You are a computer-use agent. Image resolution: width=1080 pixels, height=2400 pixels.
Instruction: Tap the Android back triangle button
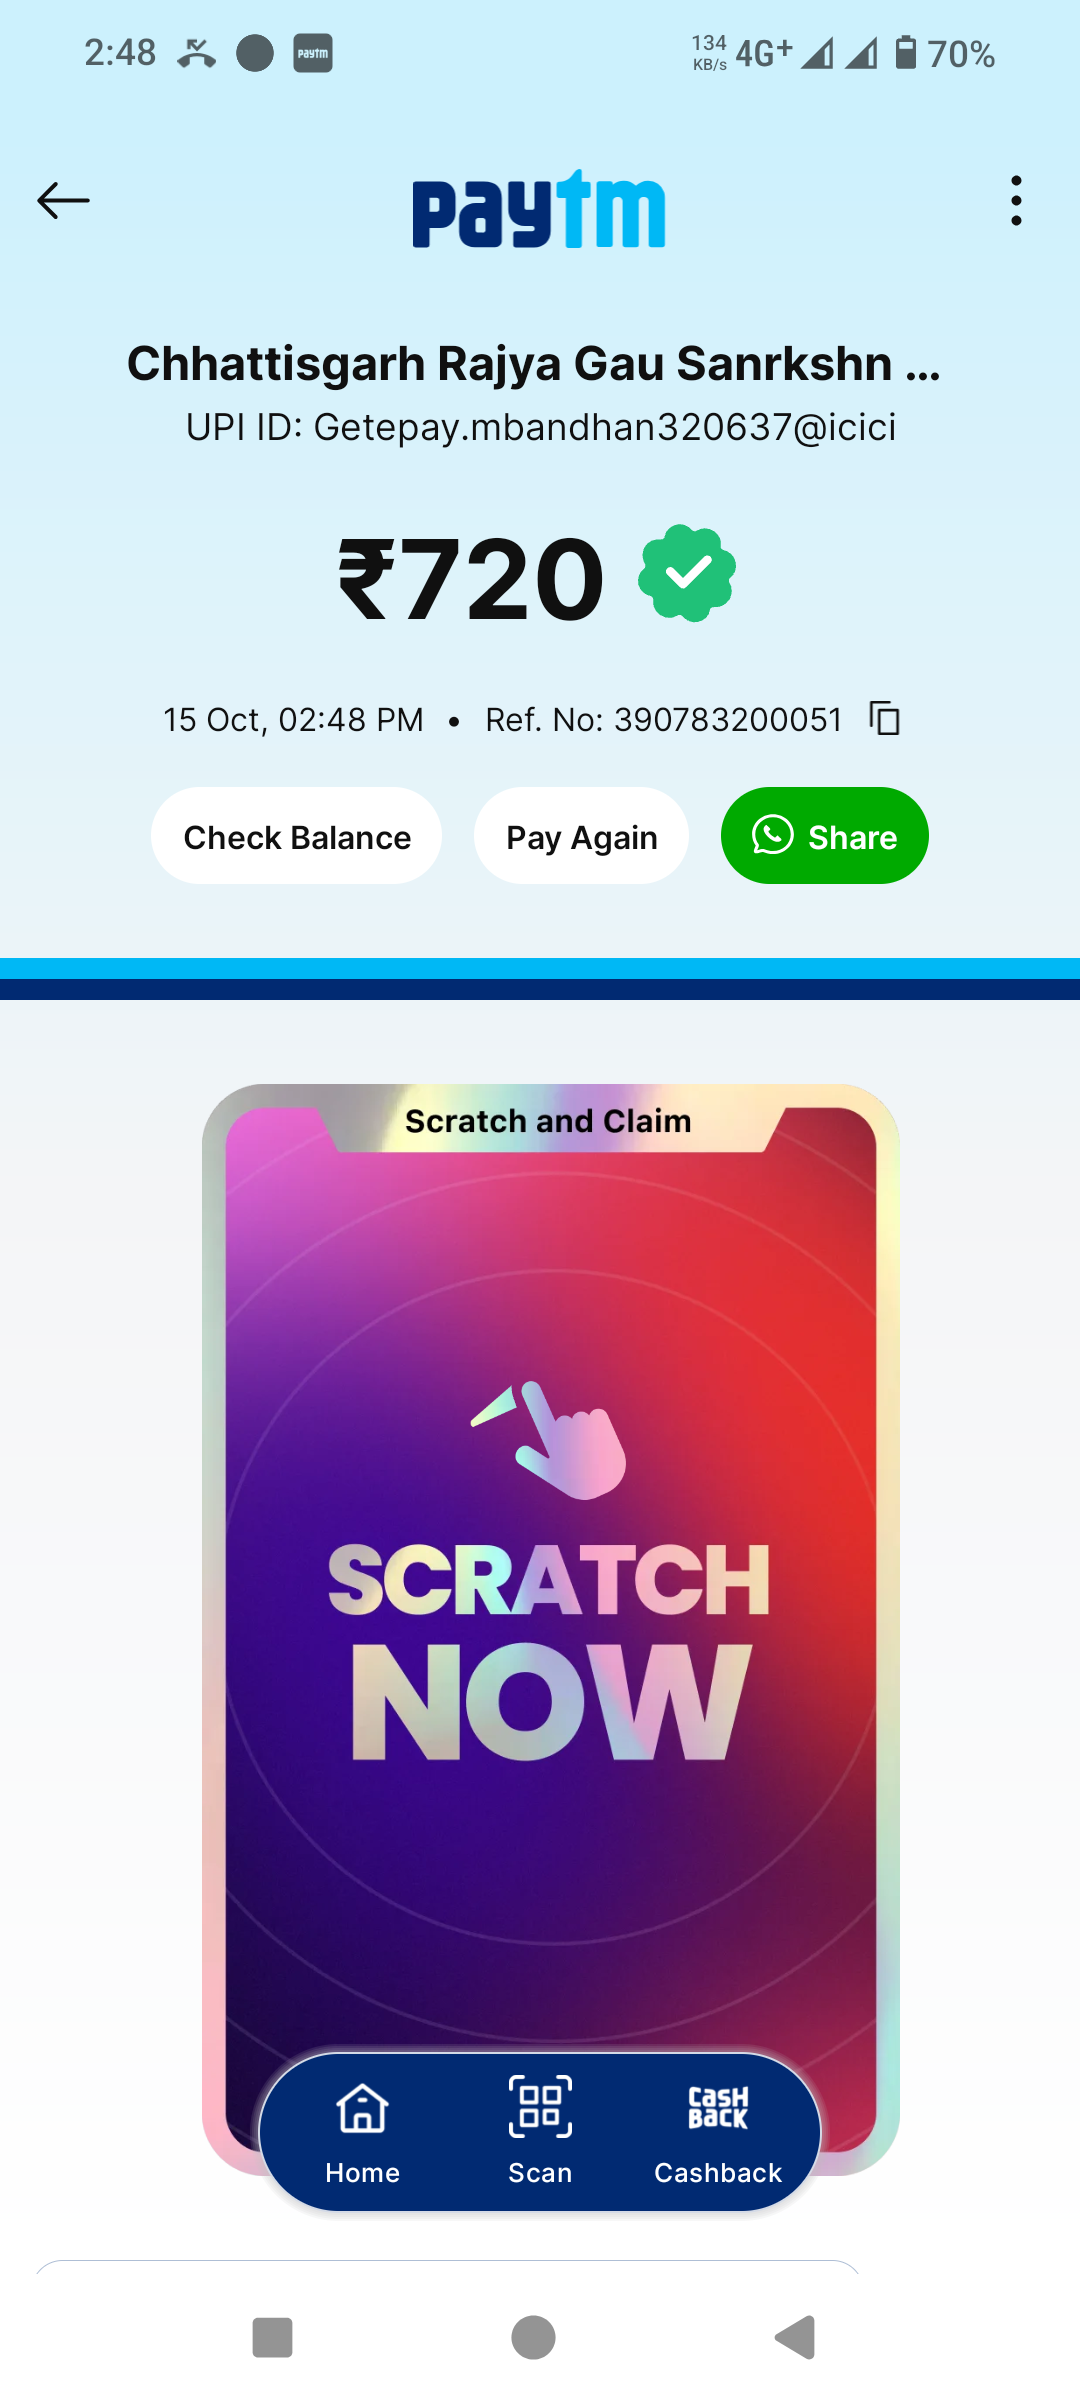pos(796,2338)
